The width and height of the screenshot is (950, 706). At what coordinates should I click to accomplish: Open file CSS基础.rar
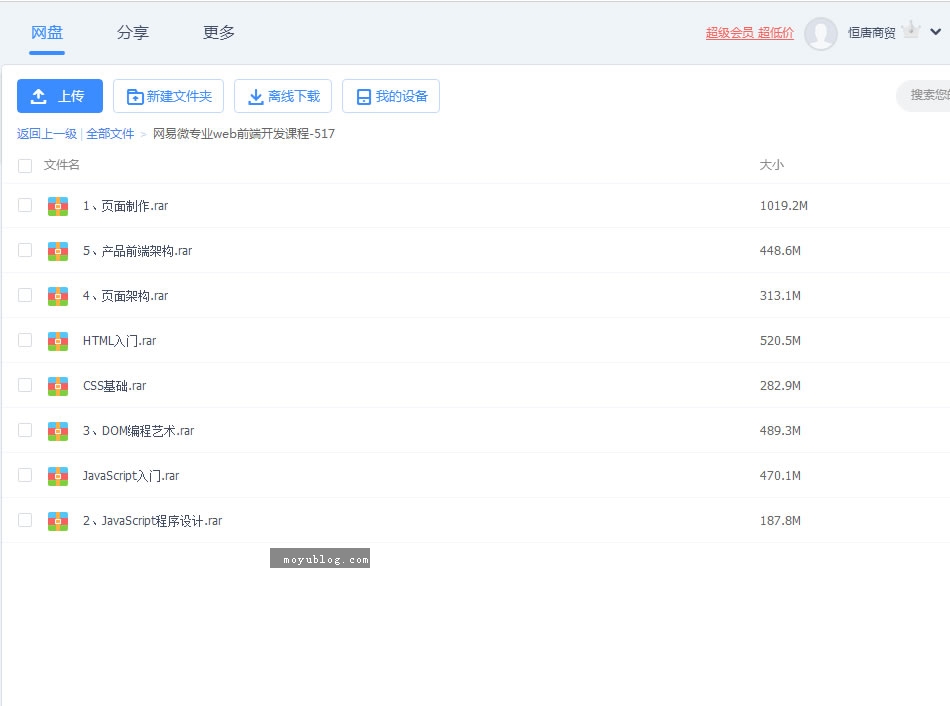115,386
